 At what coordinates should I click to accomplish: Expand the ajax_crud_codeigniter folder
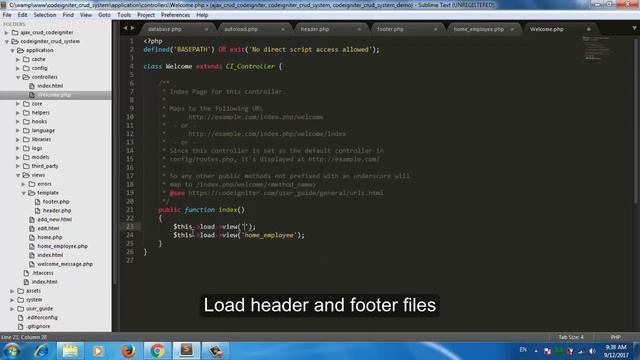(x=7, y=33)
